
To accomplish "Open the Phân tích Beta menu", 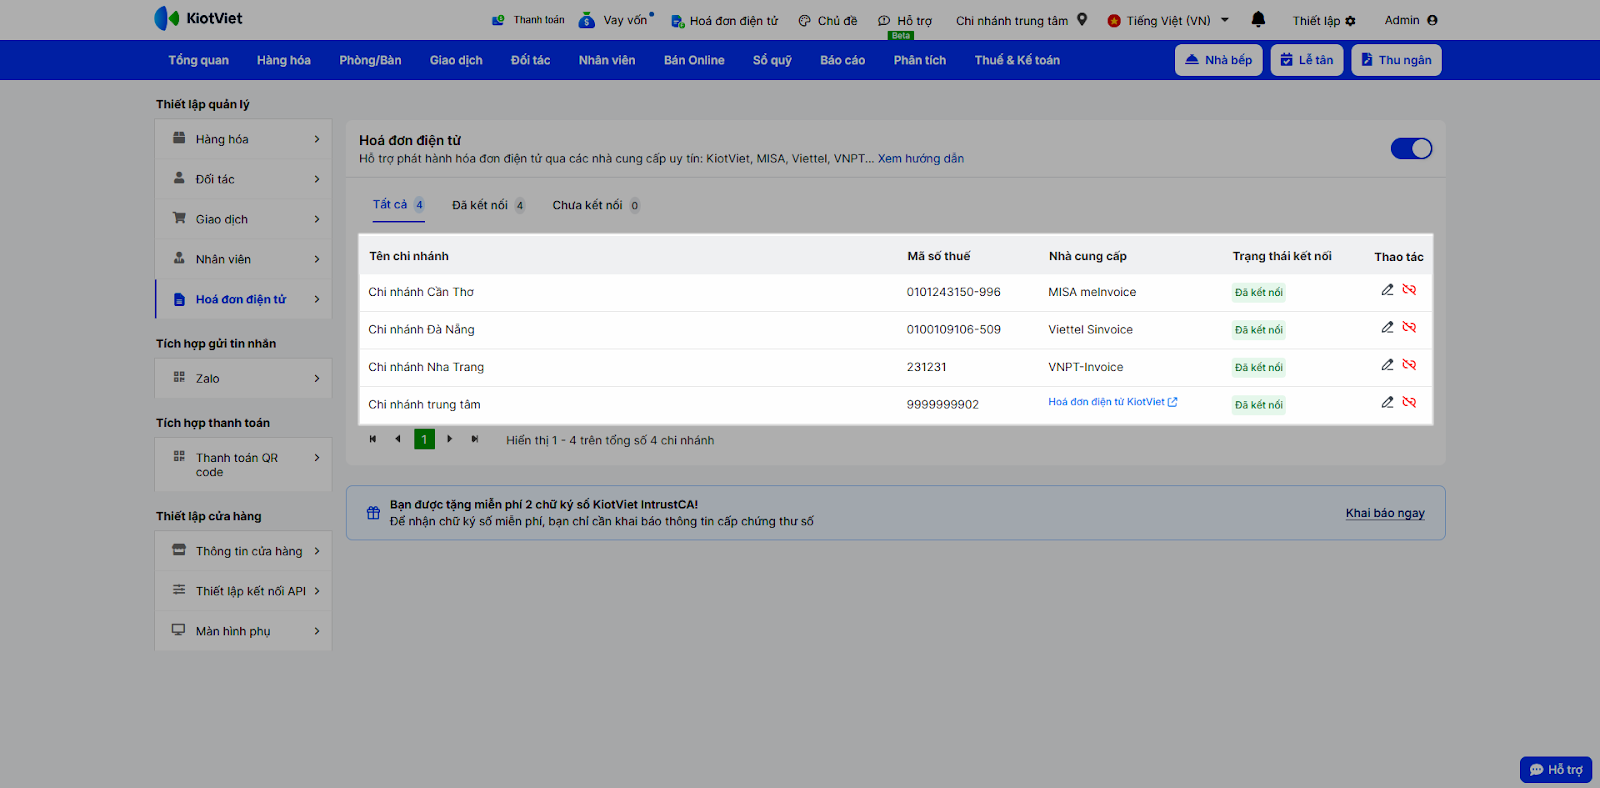I will click(x=919, y=60).
